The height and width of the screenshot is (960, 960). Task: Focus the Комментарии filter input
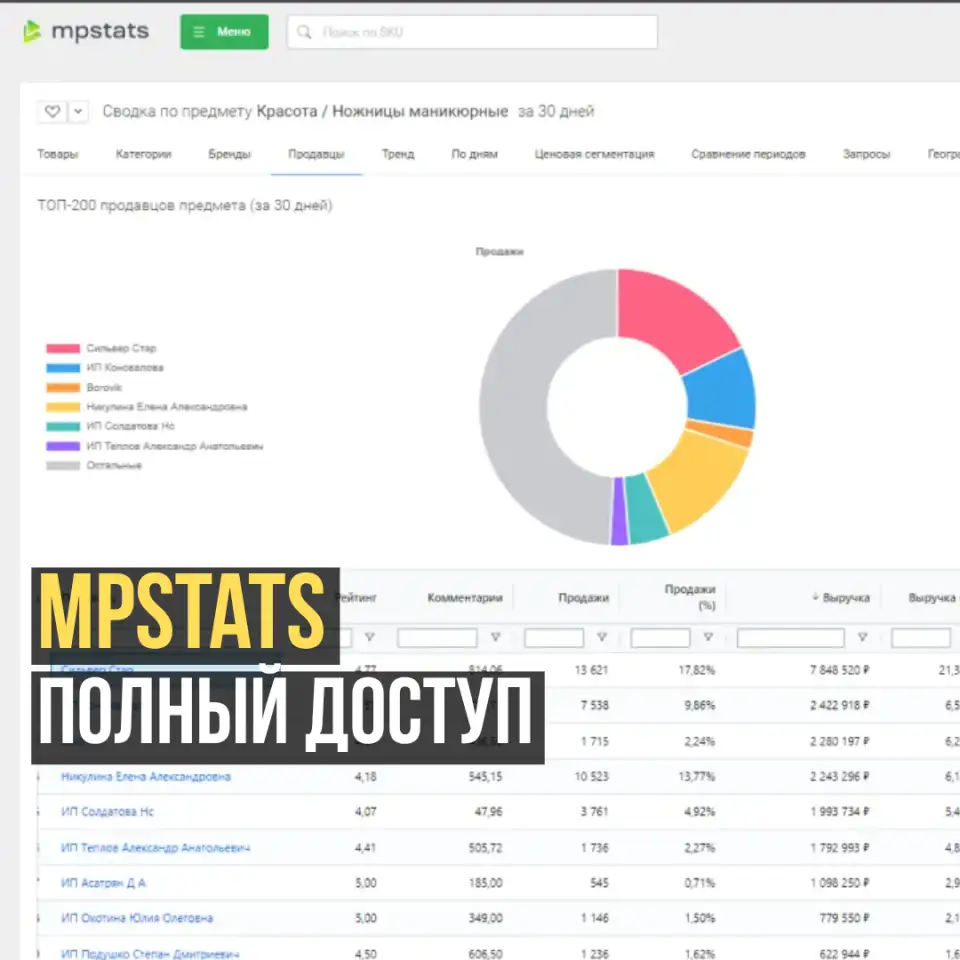point(437,638)
